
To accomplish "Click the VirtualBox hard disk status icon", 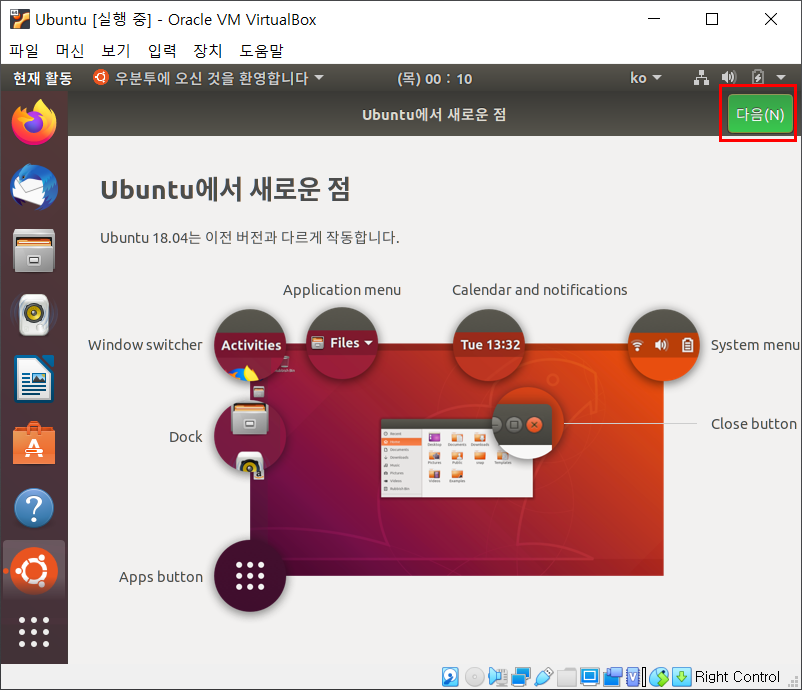I will point(450,677).
